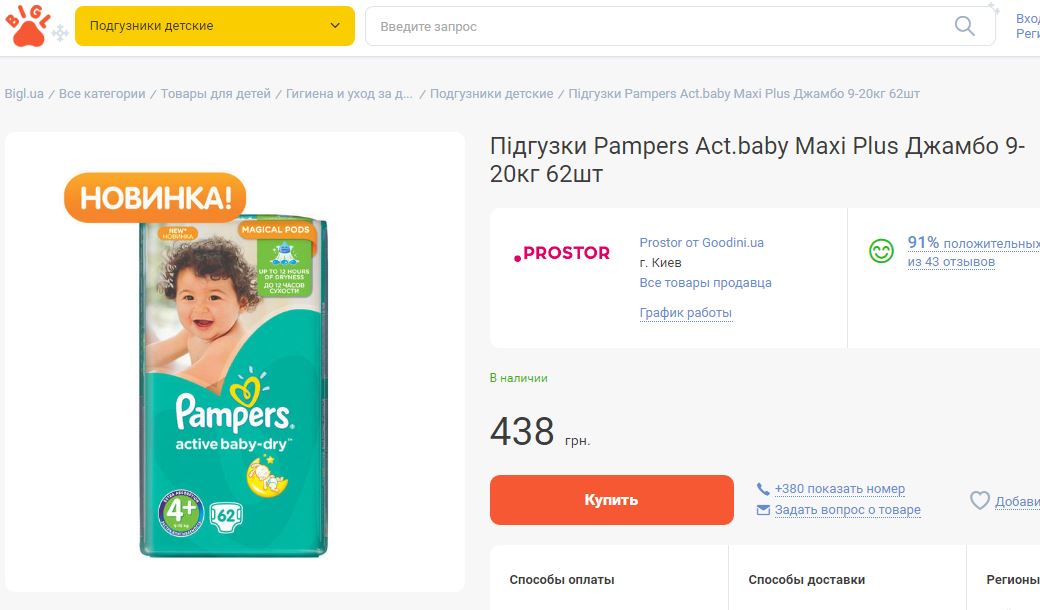Go to Товары для детей breadcrumb
Viewport: 1040px width, 610px height.
[216, 93]
